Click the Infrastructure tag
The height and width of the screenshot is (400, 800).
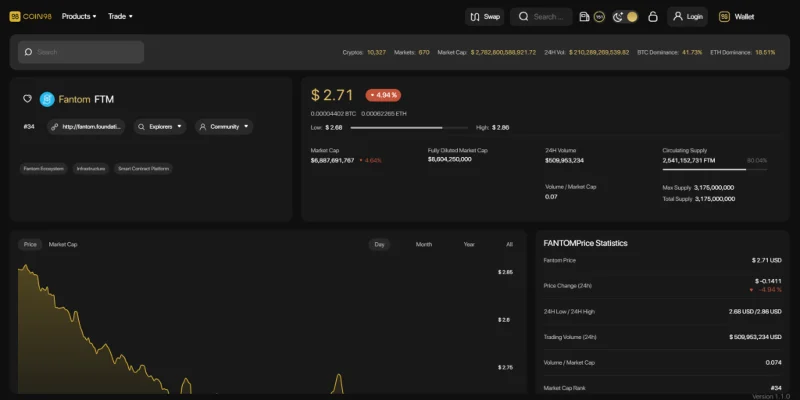point(91,168)
